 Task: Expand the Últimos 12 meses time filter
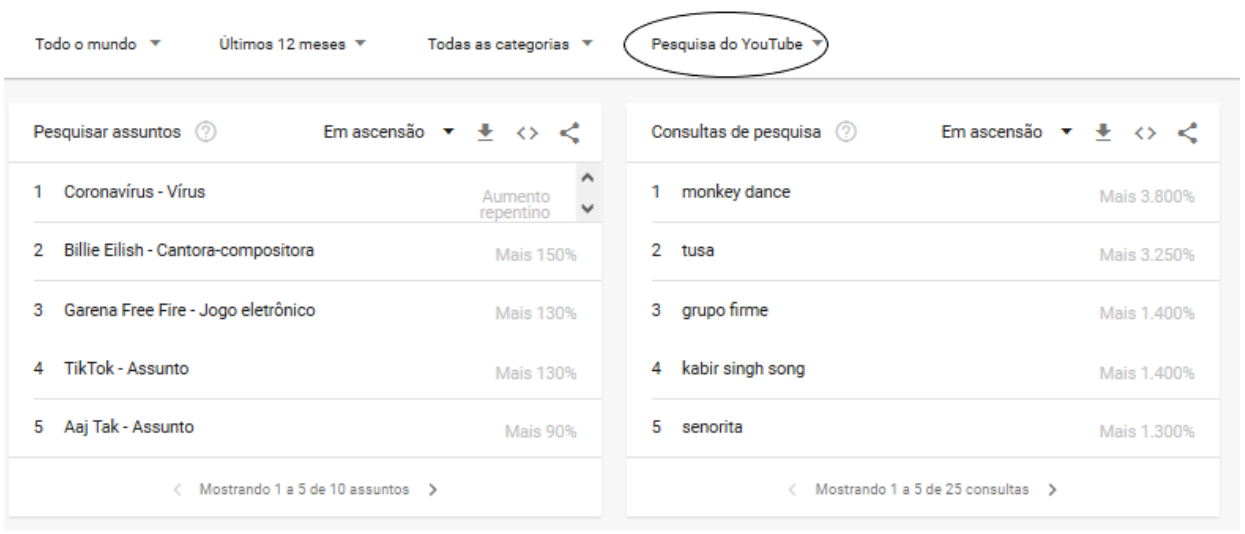point(291,44)
